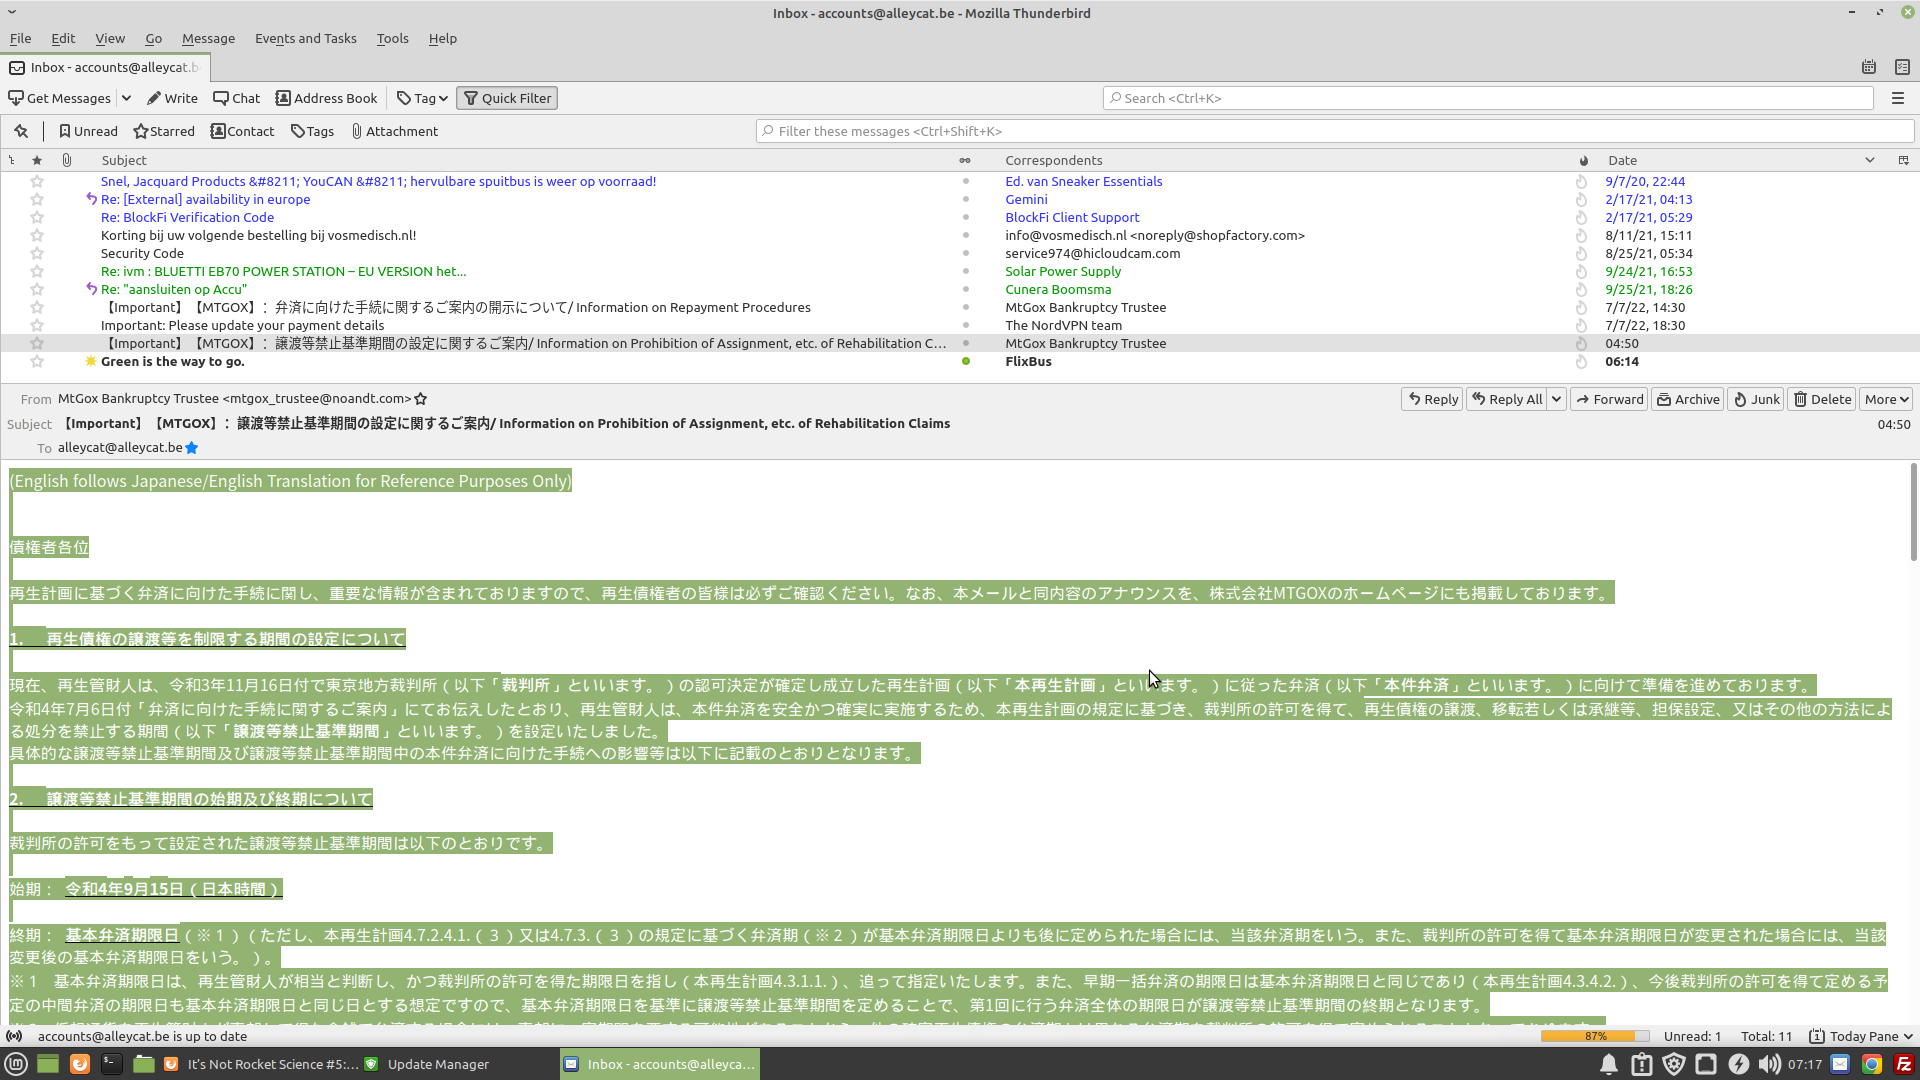The width and height of the screenshot is (1920, 1080).
Task: Click the pin filter bar icon
Action: (21, 131)
